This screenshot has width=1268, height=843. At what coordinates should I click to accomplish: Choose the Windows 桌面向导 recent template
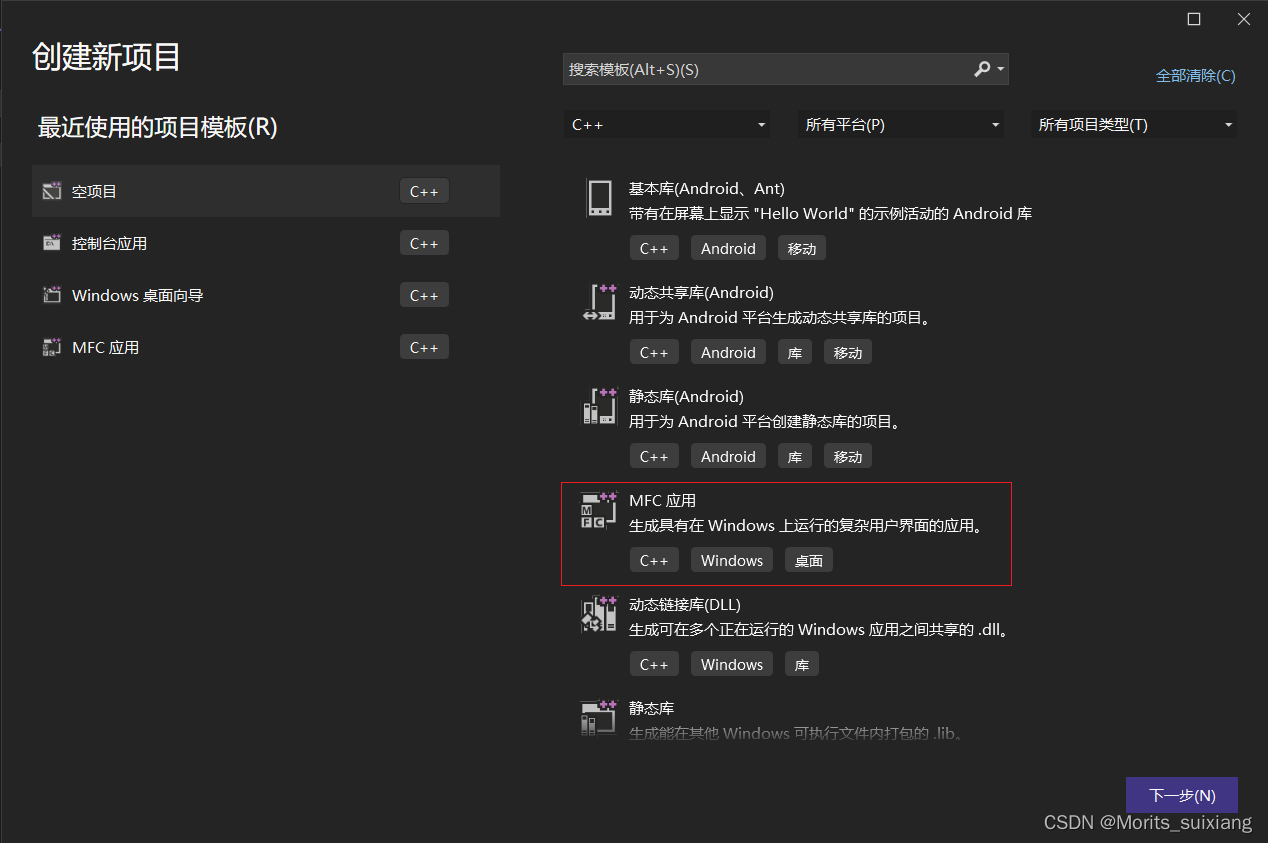[137, 294]
